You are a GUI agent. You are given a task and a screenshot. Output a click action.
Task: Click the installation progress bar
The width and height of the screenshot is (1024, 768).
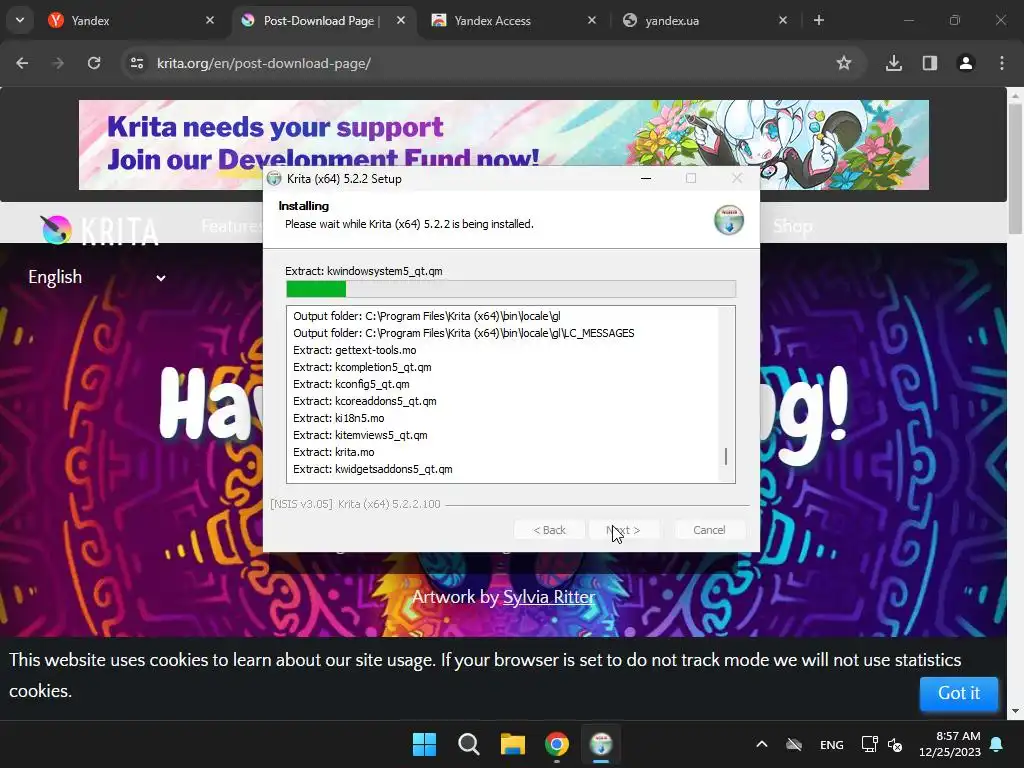(511, 289)
